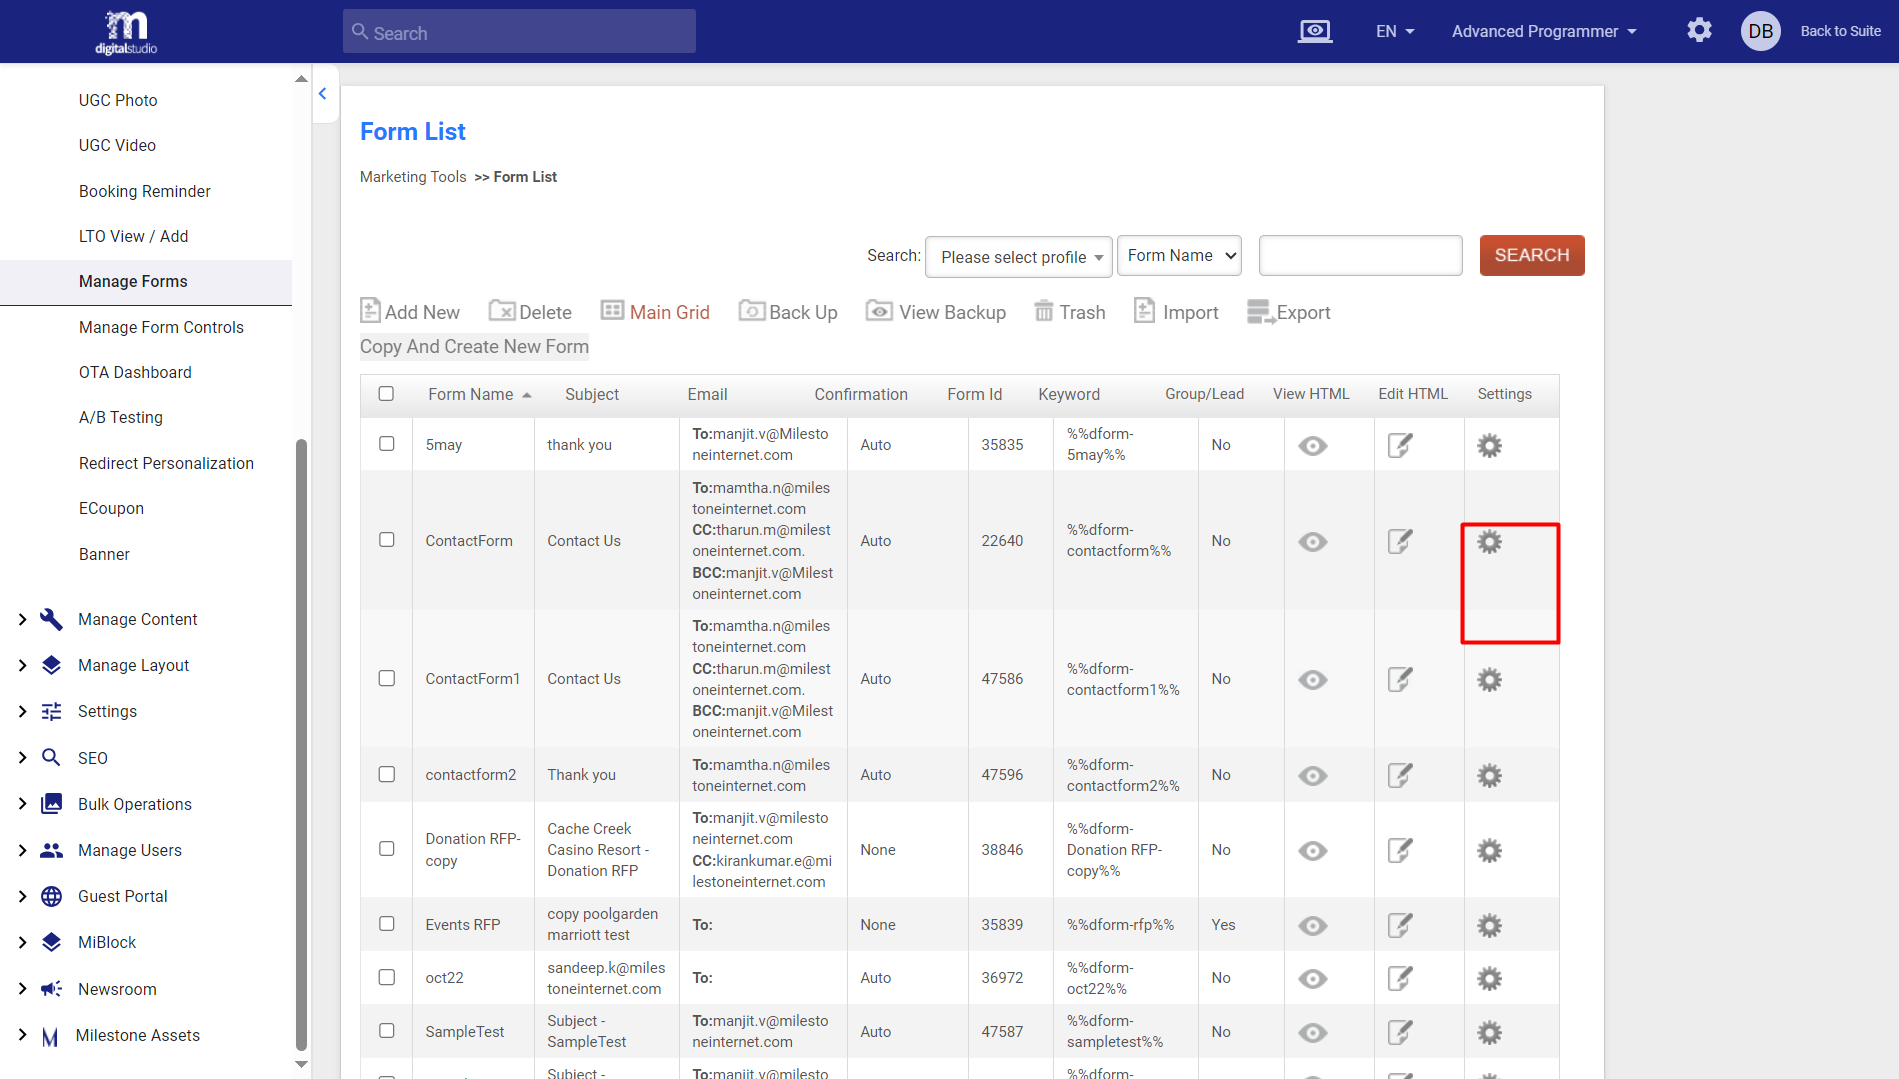Open settings gear for Events RFP row
The image size is (1899, 1079).
pos(1489,925)
